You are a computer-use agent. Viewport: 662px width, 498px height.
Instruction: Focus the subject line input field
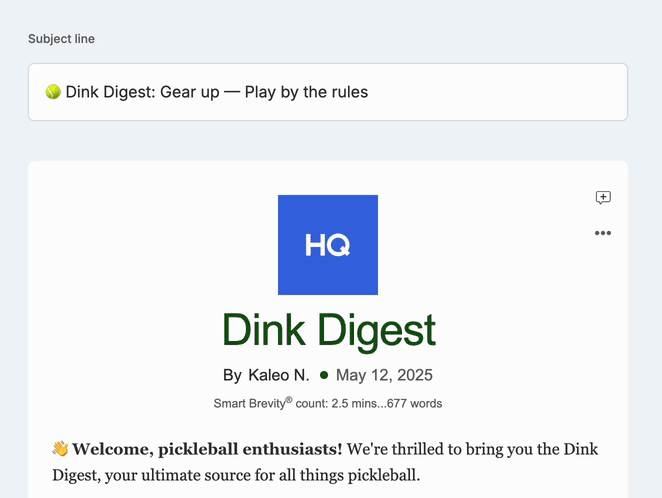coord(328,92)
